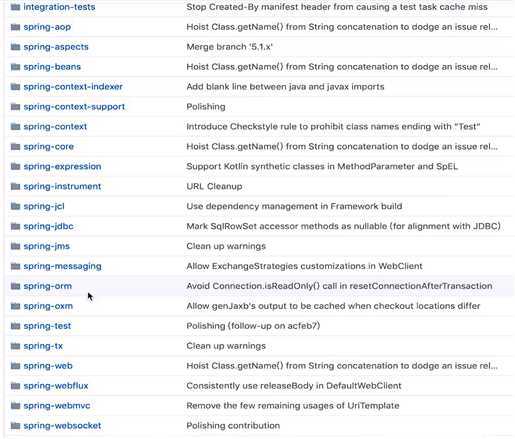The width and height of the screenshot is (515, 439).
Task: Click the folder icon beside spring-beans
Action: click(15, 67)
